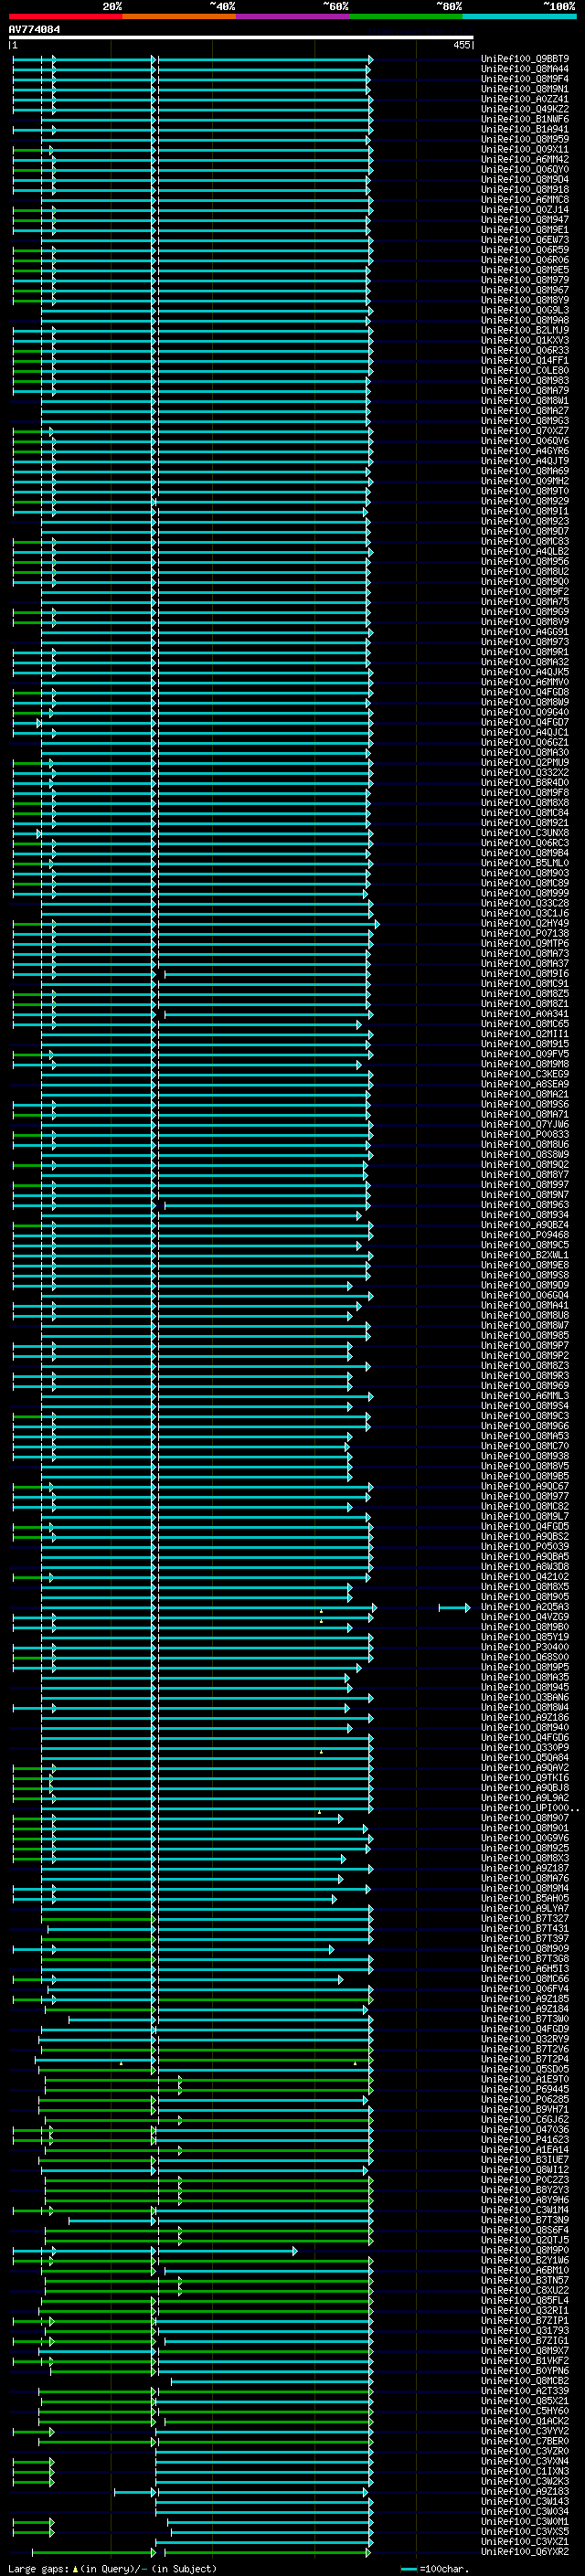Open hit UniRef100_Q9BBT9
Viewport: 585px width, 2576px height.
tap(525, 59)
